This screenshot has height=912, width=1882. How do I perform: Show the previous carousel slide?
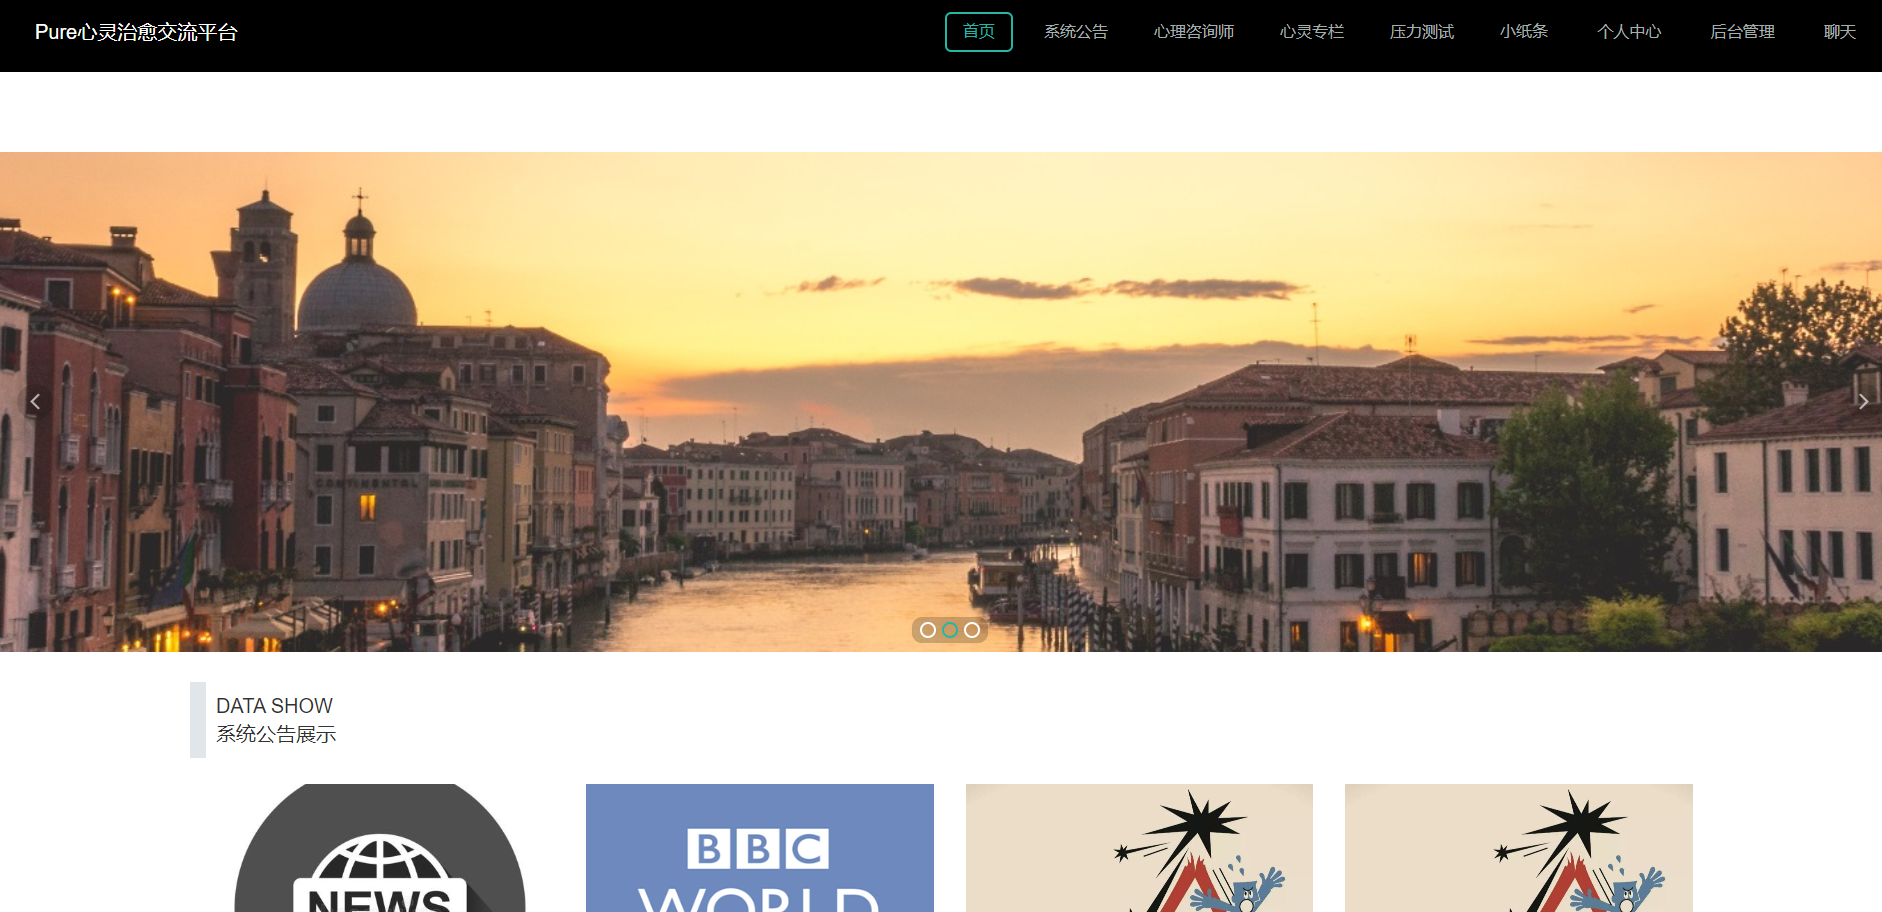coord(35,402)
